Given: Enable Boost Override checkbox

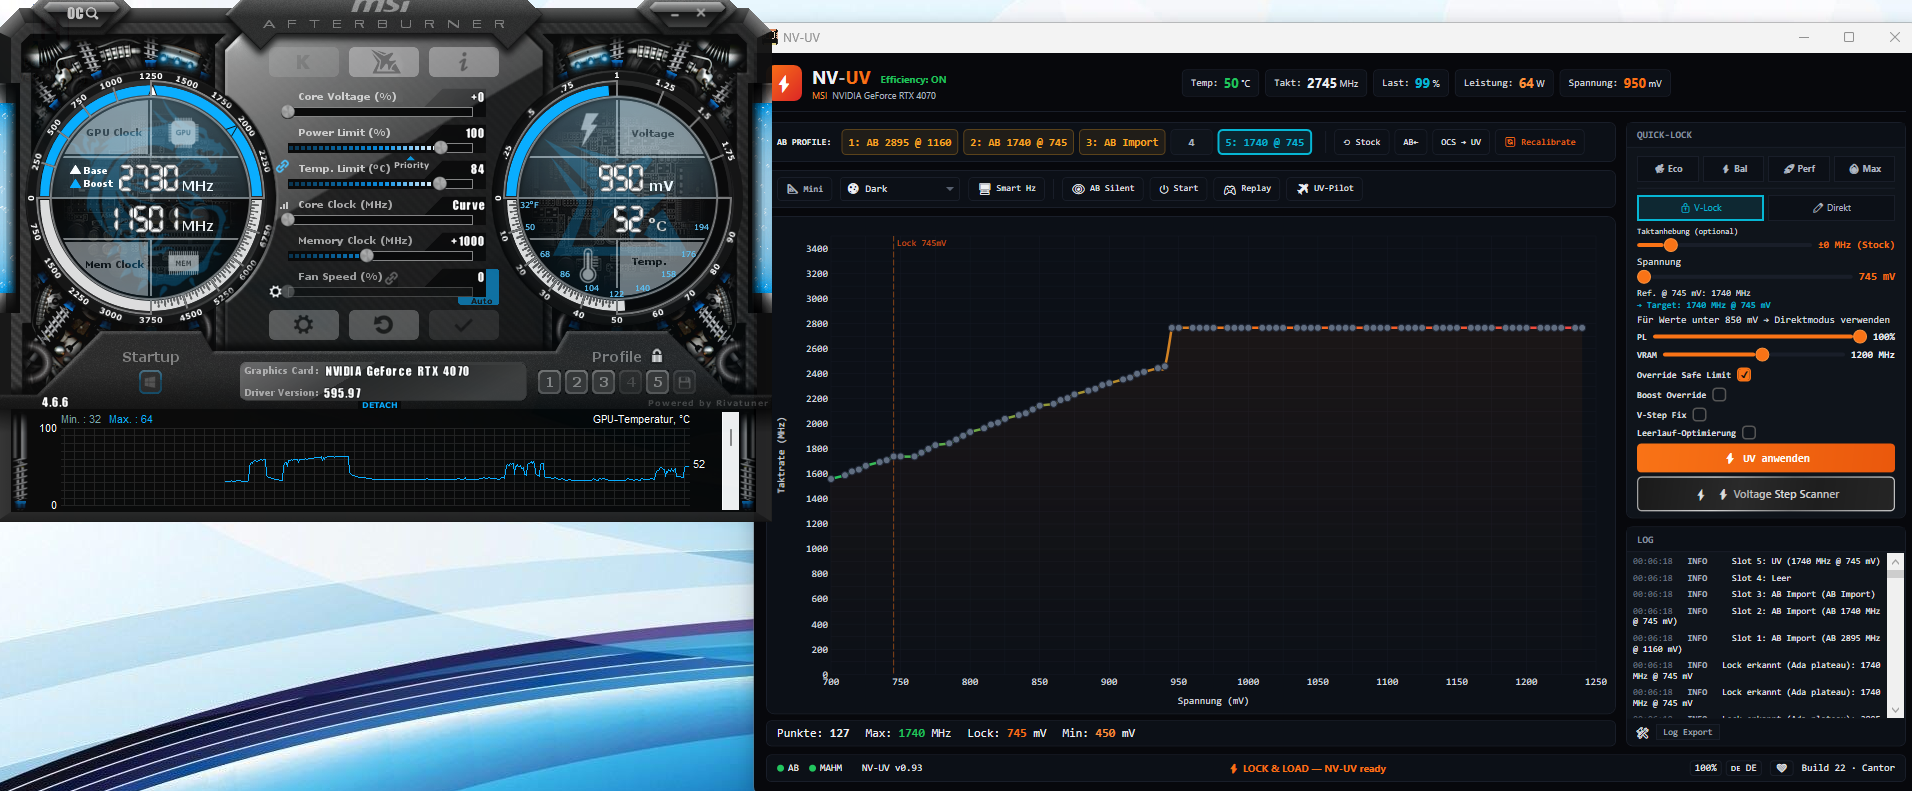Looking at the screenshot, I should pyautogui.click(x=1719, y=395).
